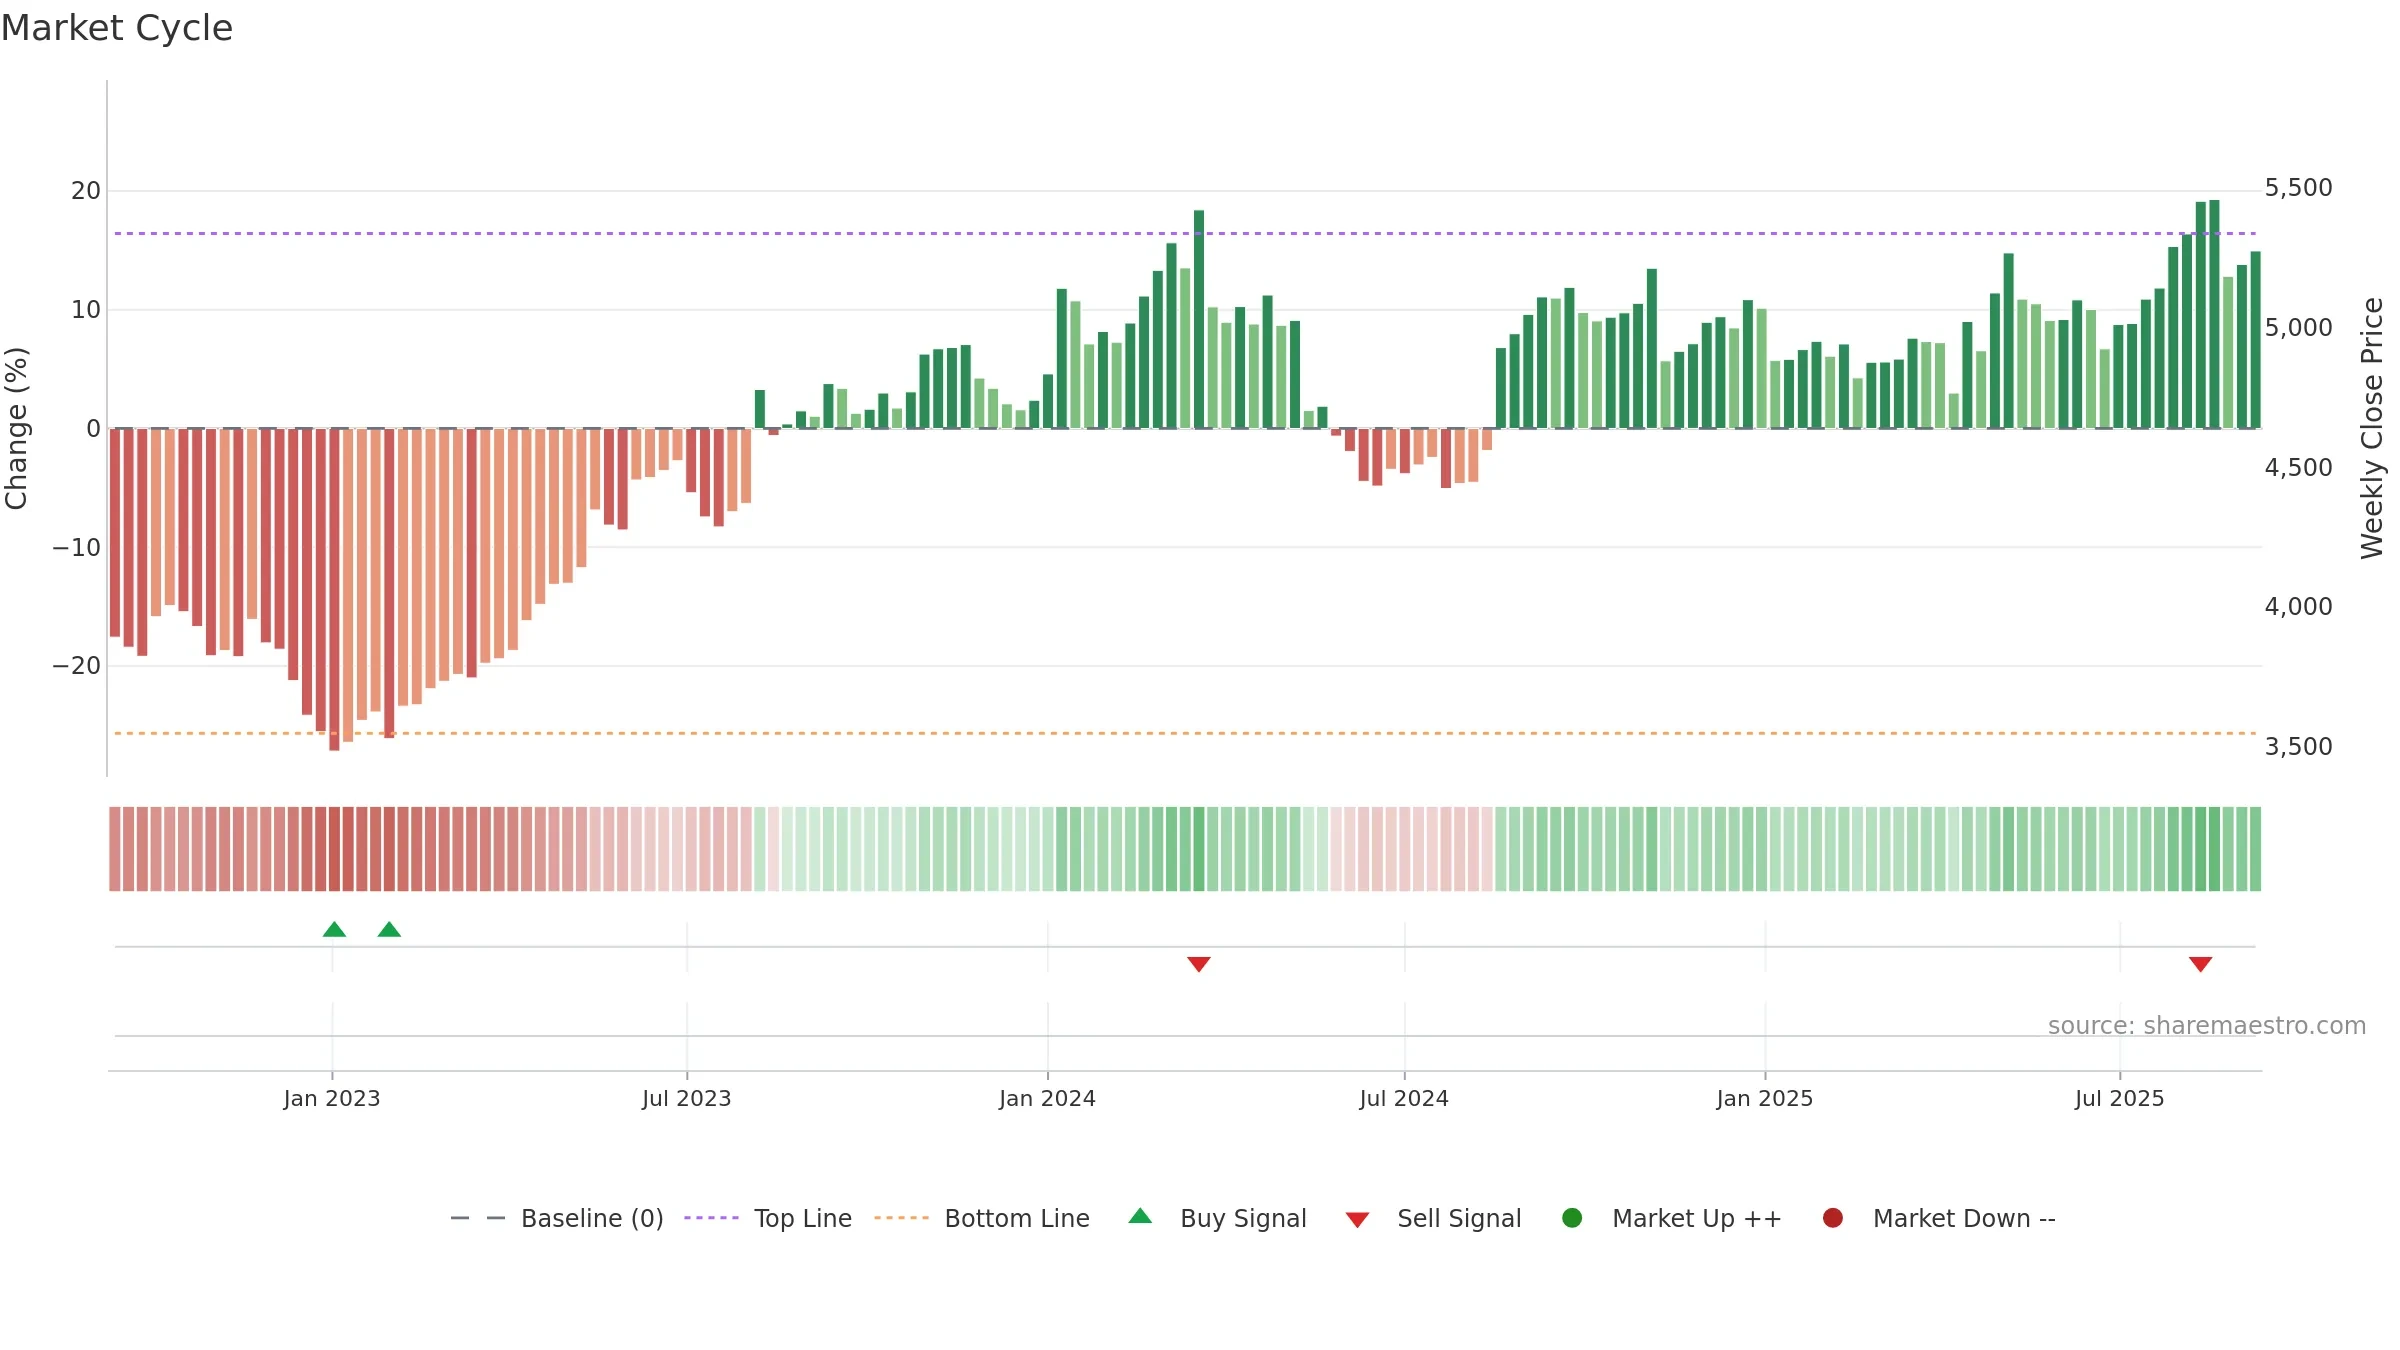Click the −10 left-axis tick label

pyautogui.click(x=77, y=547)
